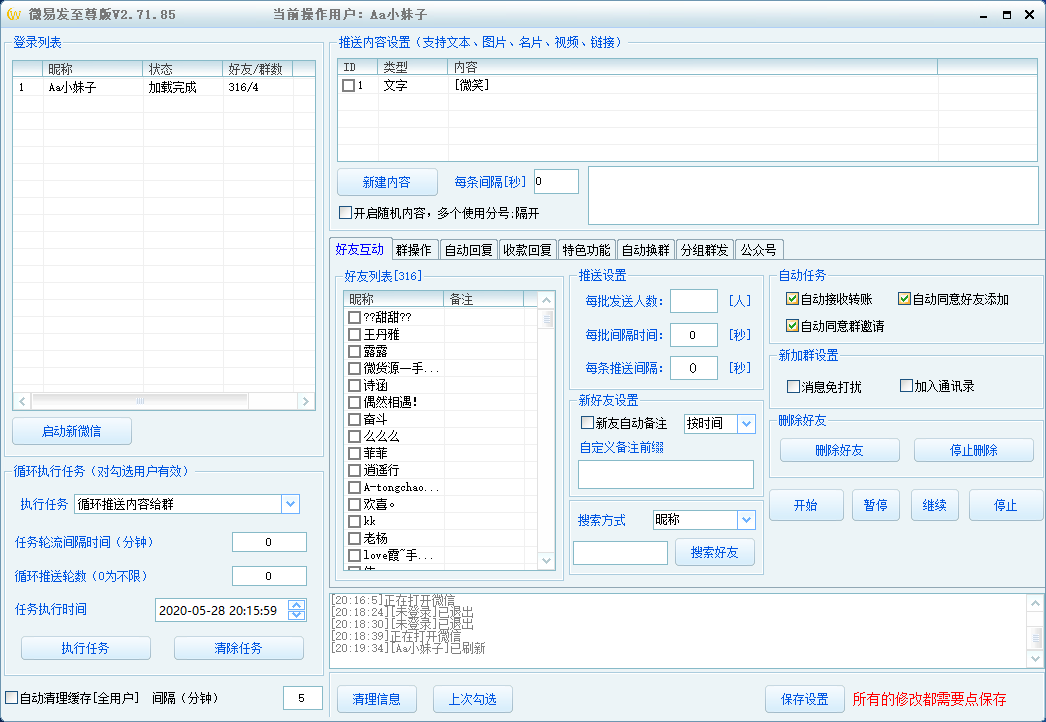Enable 自动接收转账 checkbox
The image size is (1046, 722).
[794, 298]
